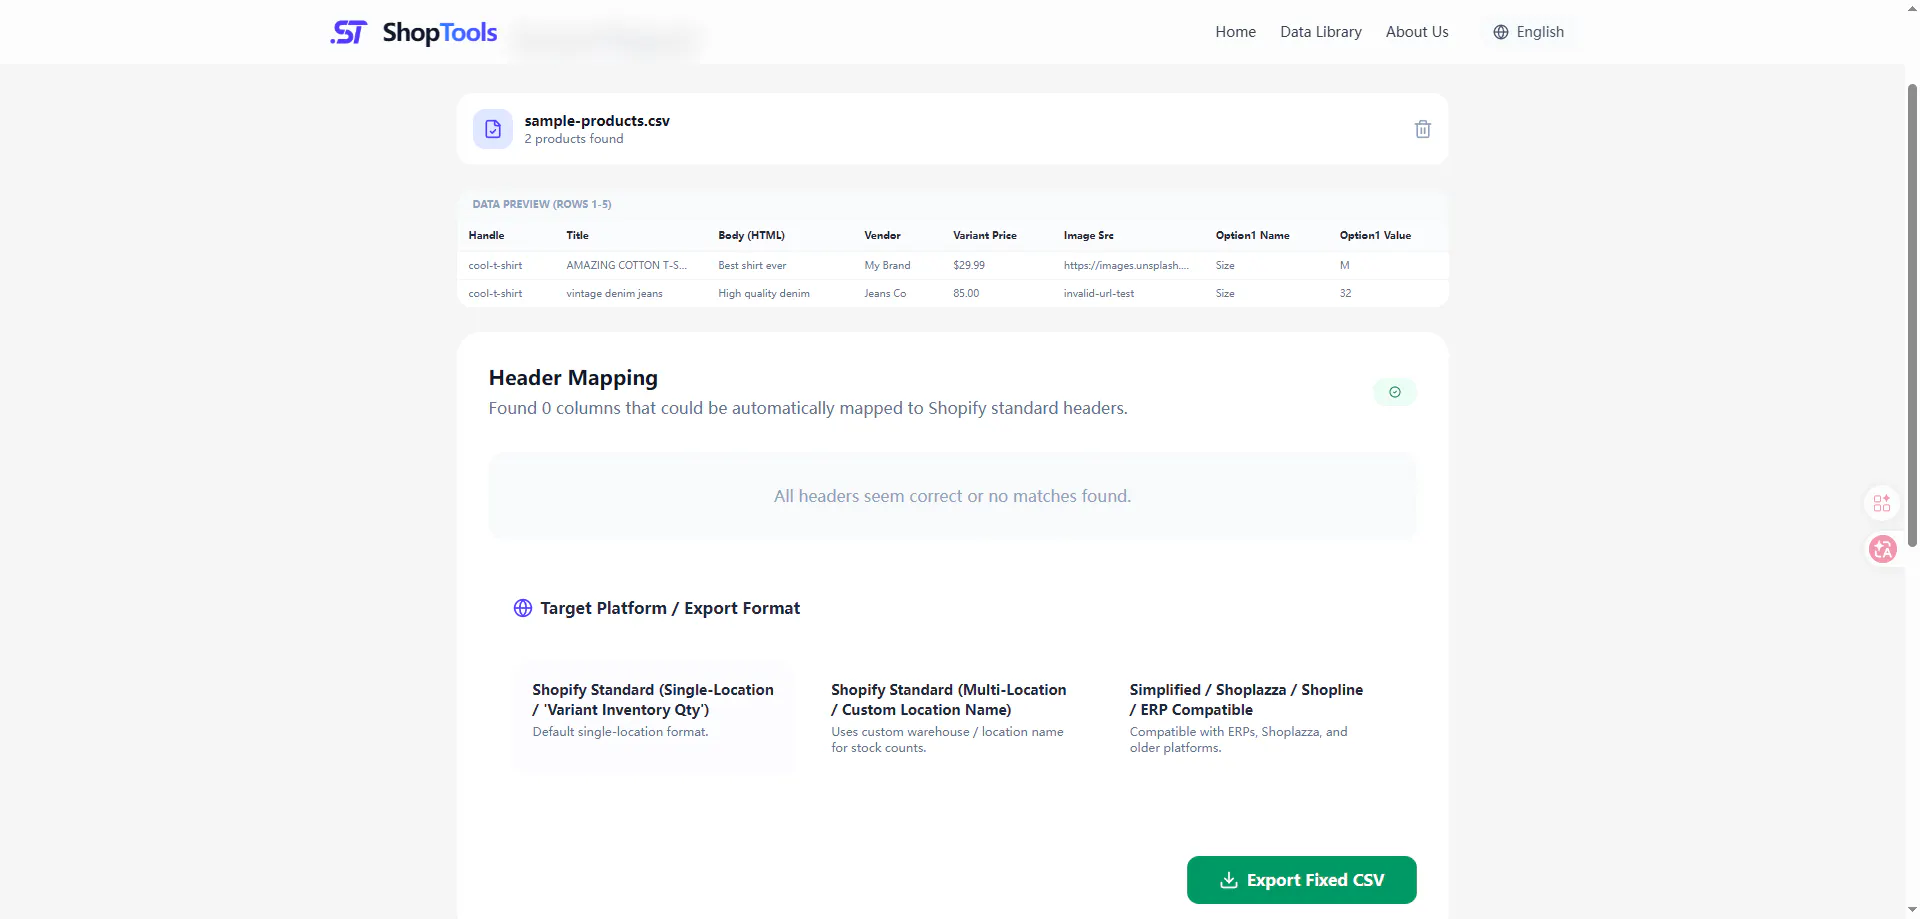
Task: Select Shopify Standard Single-Location format
Action: click(x=653, y=715)
